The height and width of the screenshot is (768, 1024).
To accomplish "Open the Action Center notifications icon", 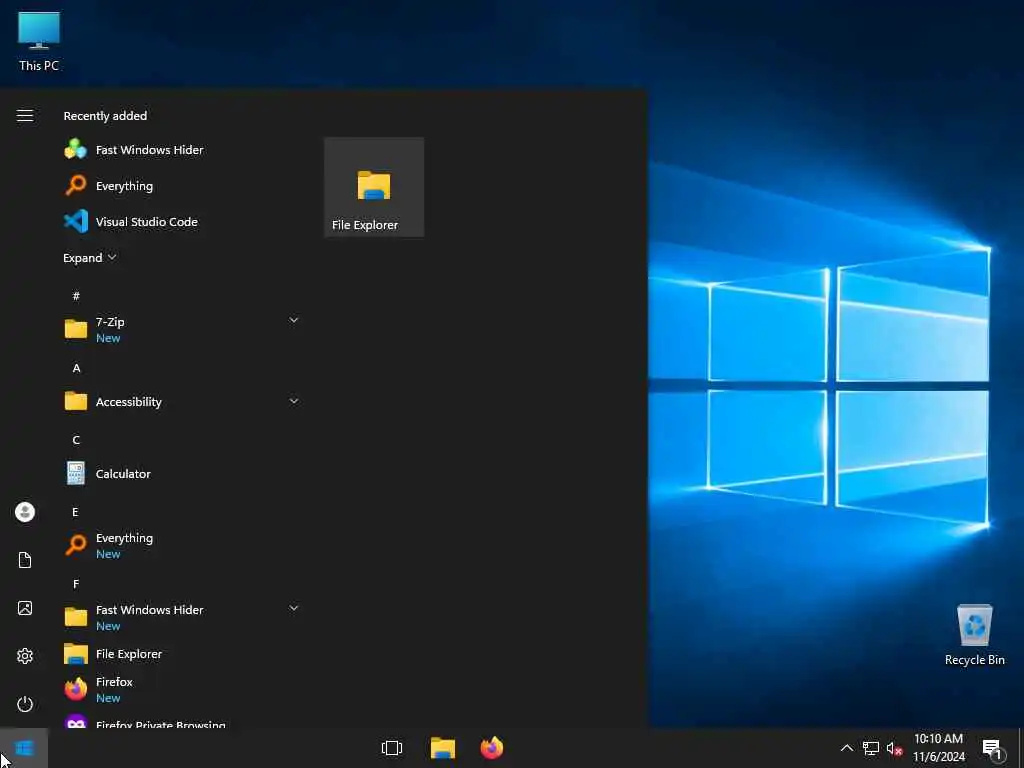I will tap(992, 748).
